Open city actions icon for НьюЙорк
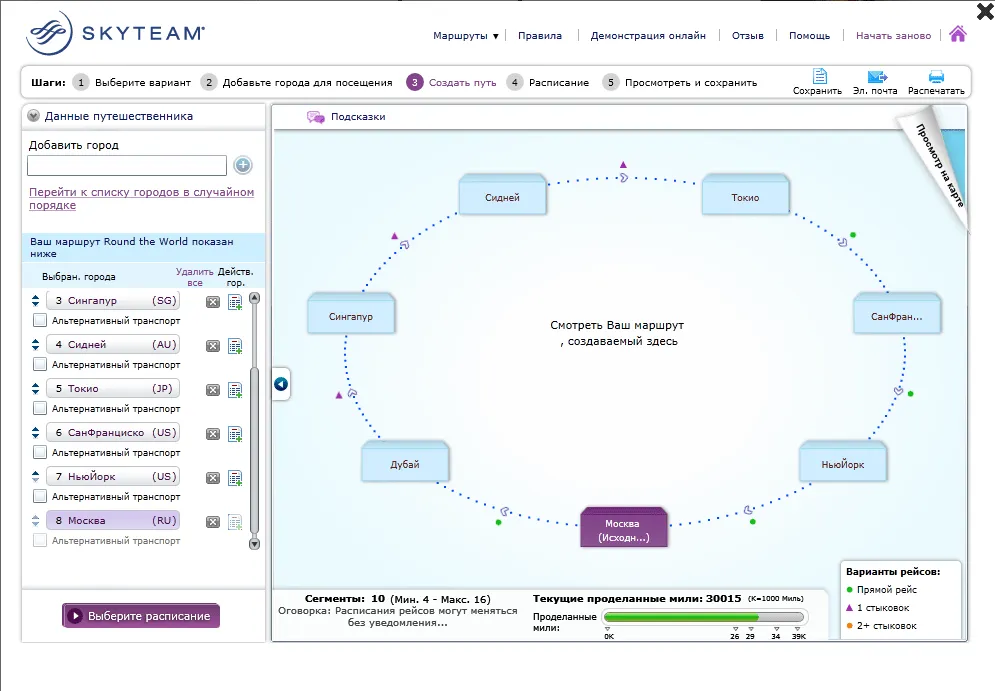 235,478
